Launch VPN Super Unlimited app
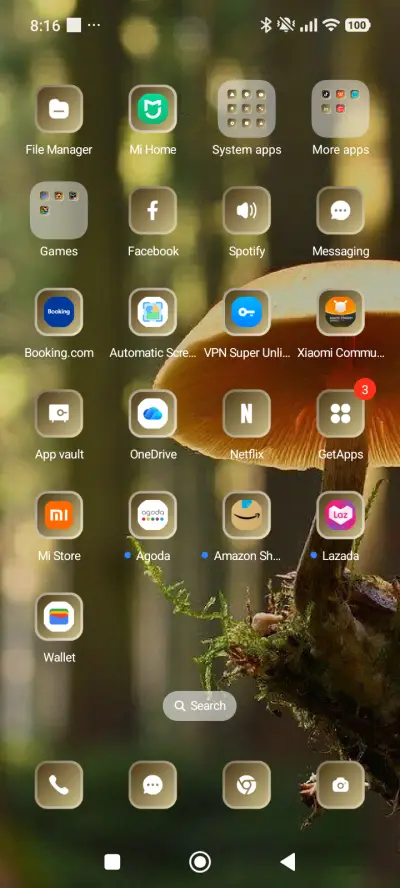The width and height of the screenshot is (400, 888). (x=246, y=312)
